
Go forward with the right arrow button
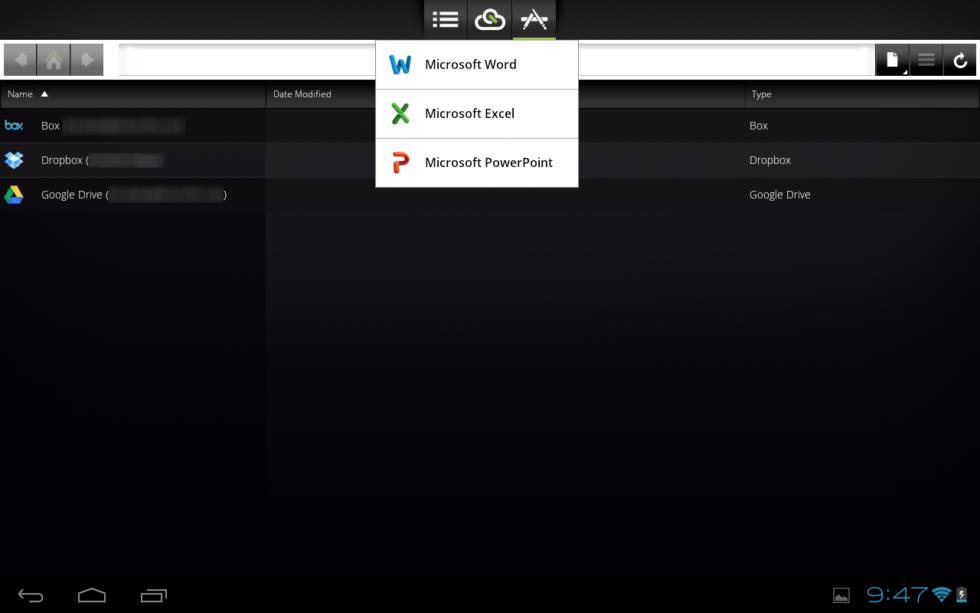pos(87,60)
